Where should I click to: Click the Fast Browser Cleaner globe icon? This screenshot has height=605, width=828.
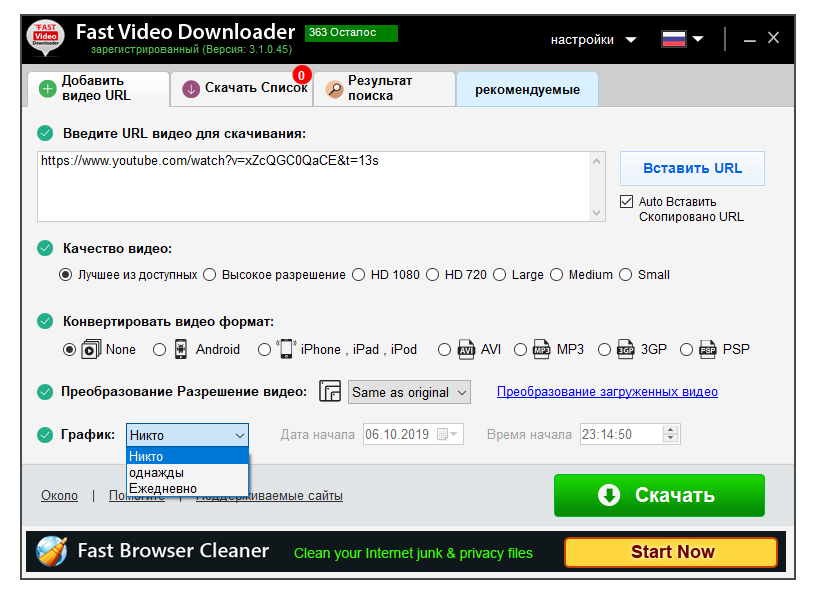tap(51, 551)
